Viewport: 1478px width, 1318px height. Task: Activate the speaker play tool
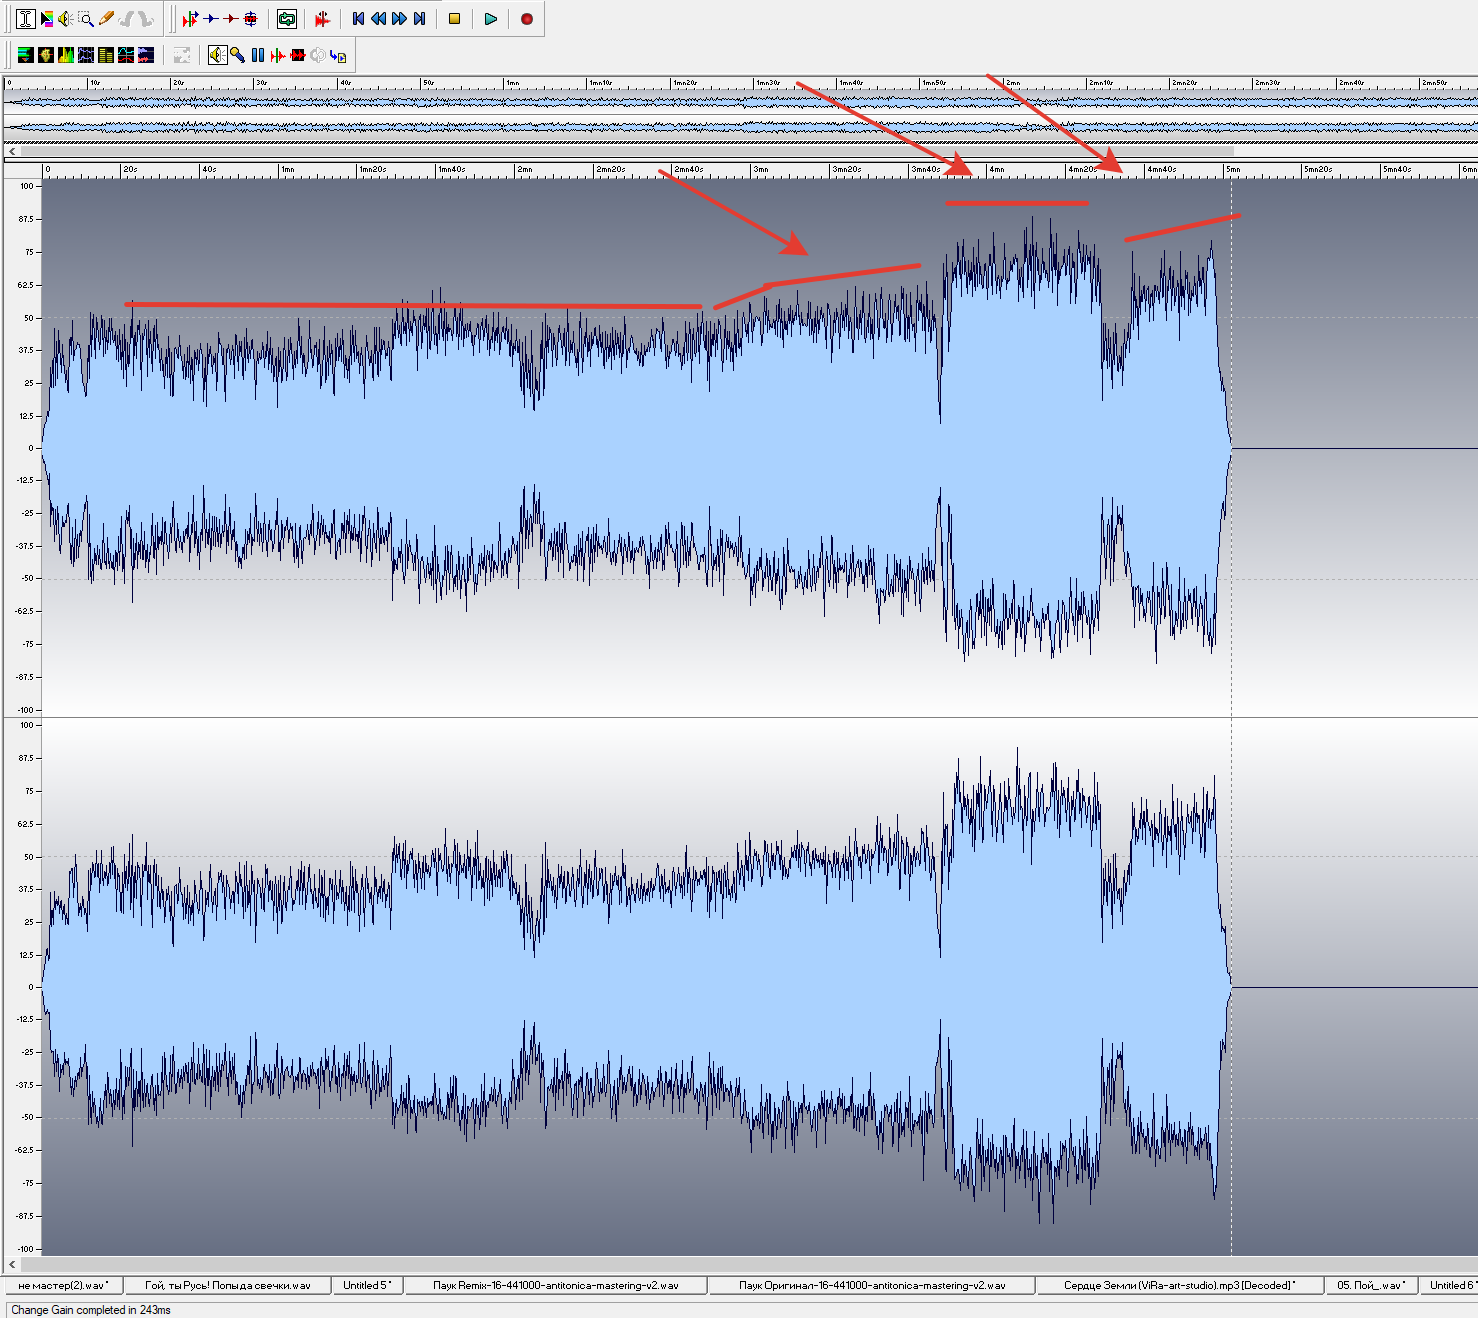65,19
